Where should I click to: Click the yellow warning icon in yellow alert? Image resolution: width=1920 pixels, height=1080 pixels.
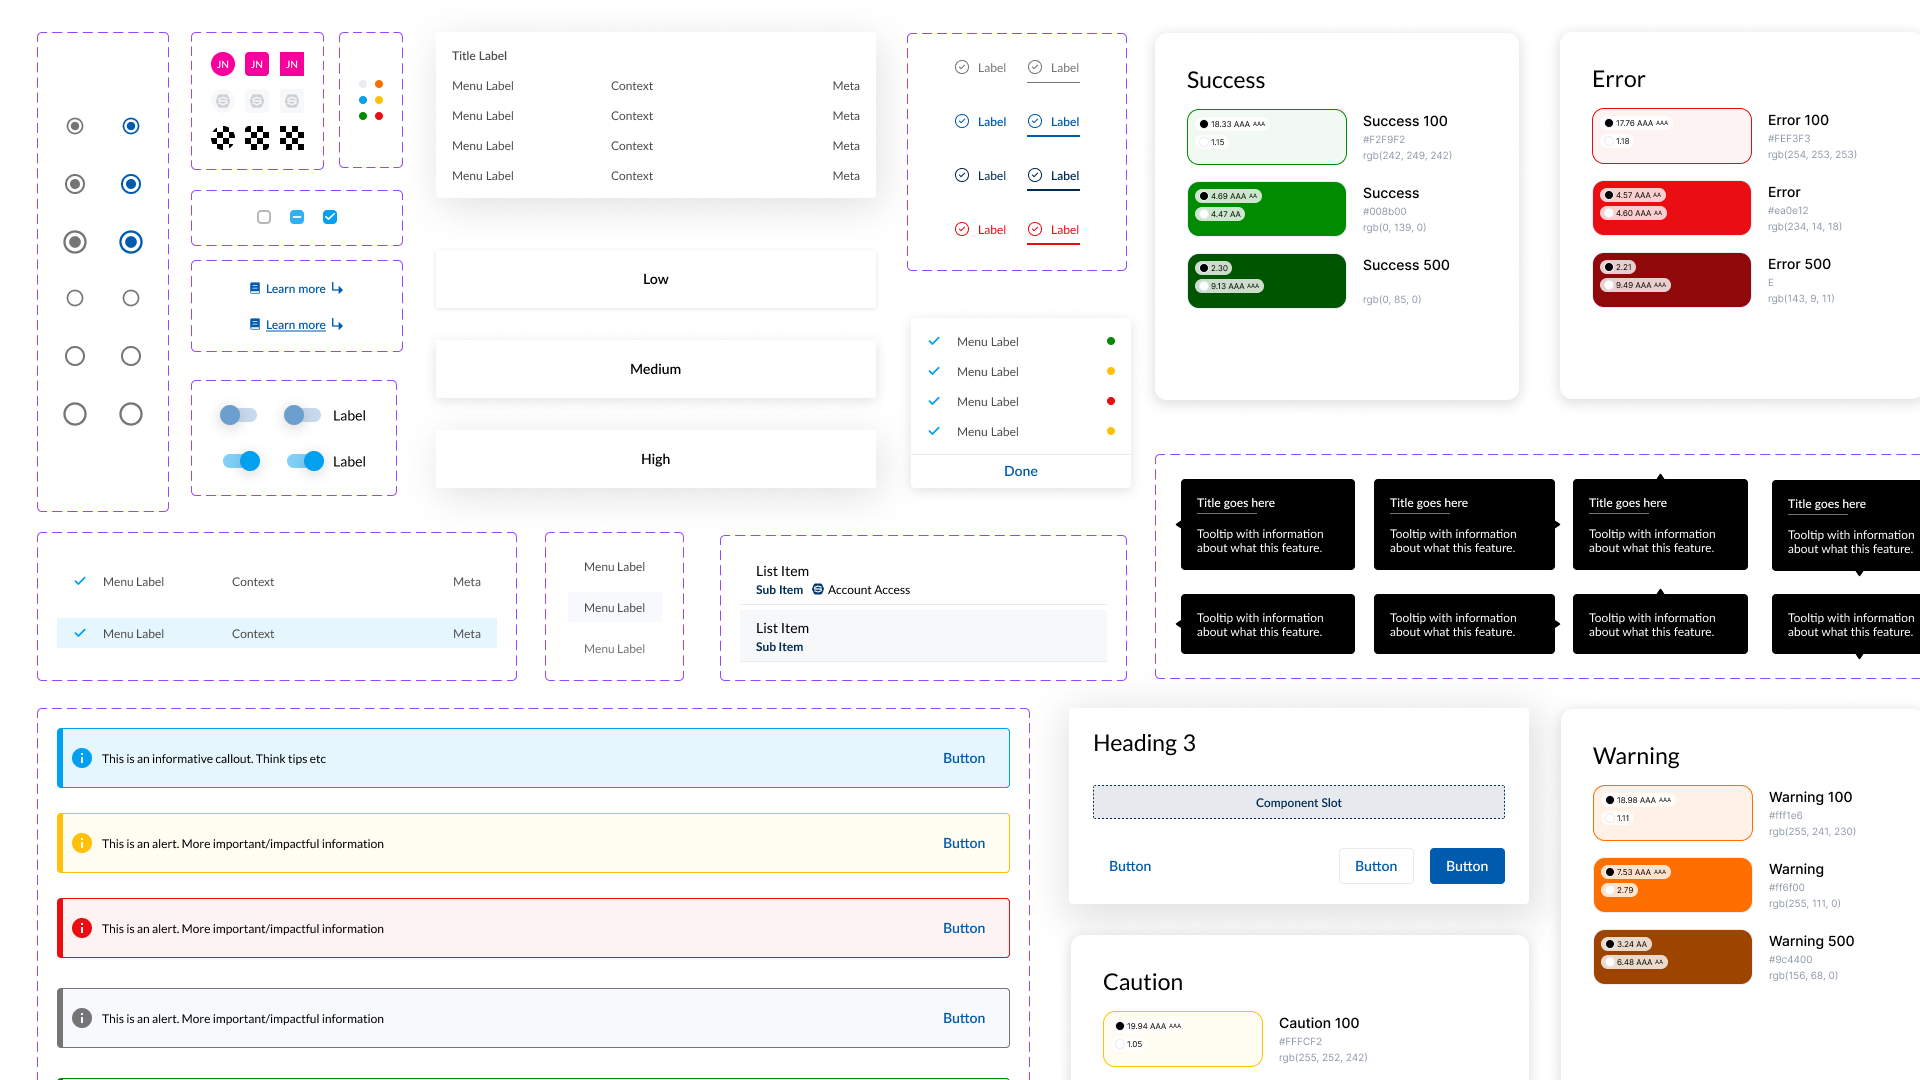click(x=82, y=843)
